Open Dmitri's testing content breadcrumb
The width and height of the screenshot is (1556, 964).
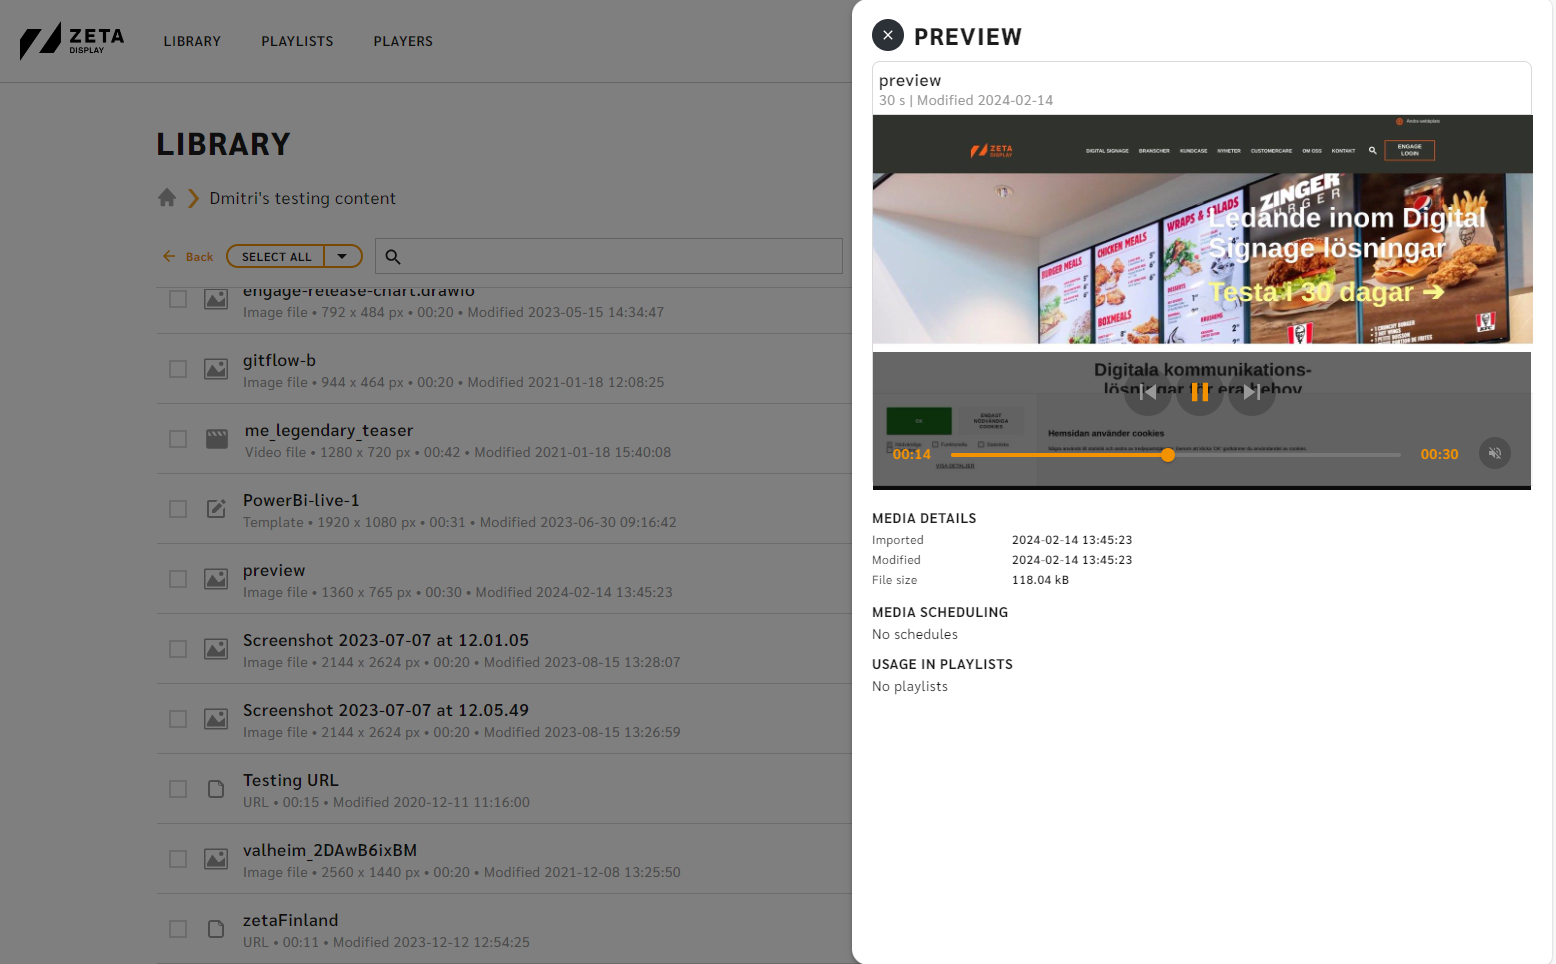(302, 198)
